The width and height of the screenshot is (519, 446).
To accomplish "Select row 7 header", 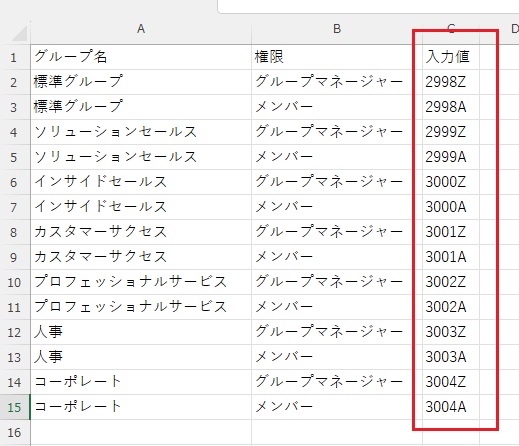I will point(14,207).
